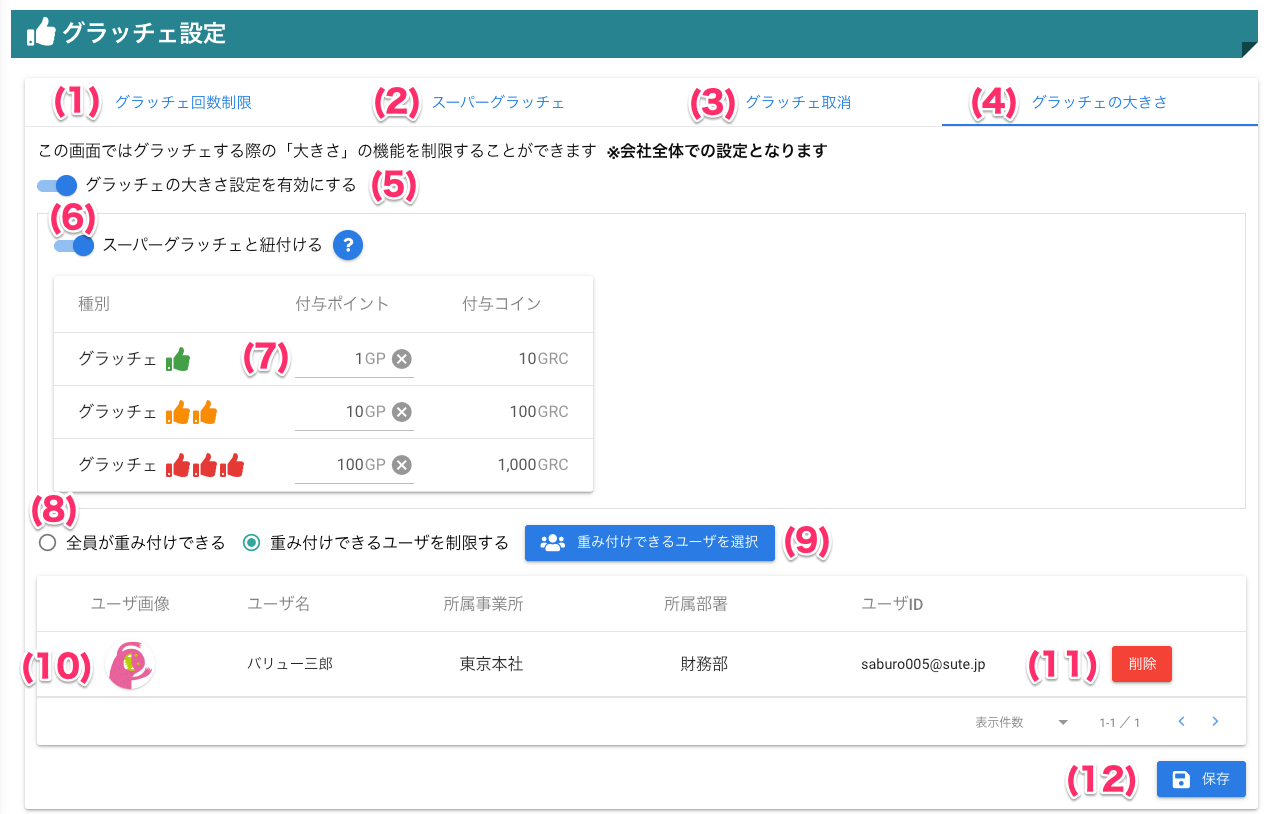Toggle スーパーグラッチェと紐付ける switch
Image resolution: width=1272 pixels, height=814 pixels.
[x=74, y=245]
